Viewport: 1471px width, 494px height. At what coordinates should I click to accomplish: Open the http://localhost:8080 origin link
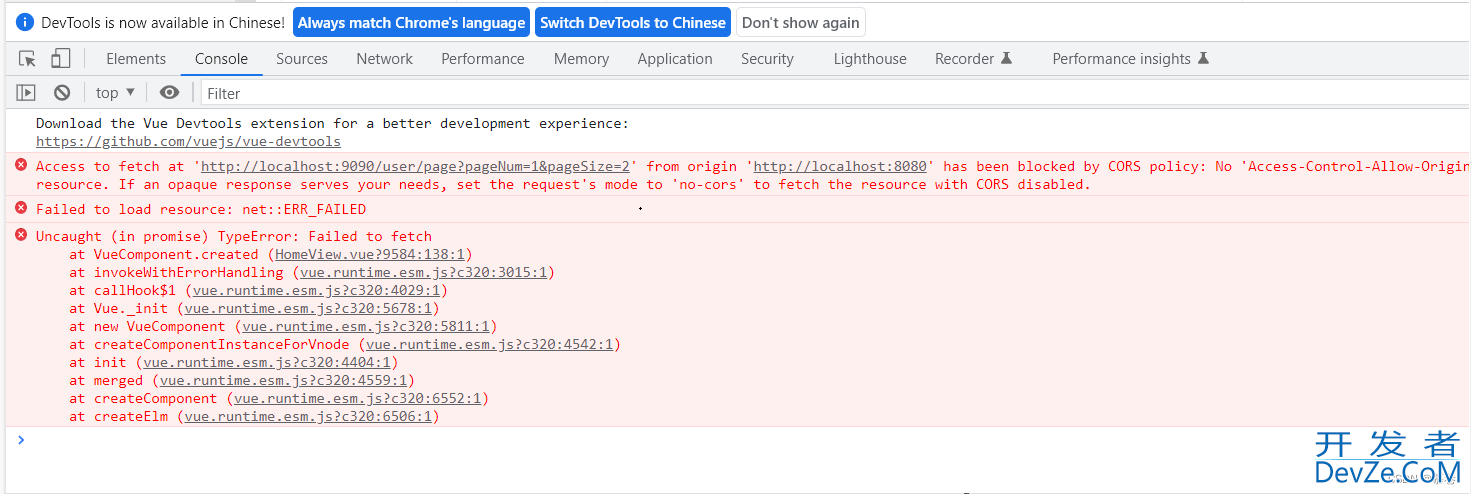(x=840, y=166)
